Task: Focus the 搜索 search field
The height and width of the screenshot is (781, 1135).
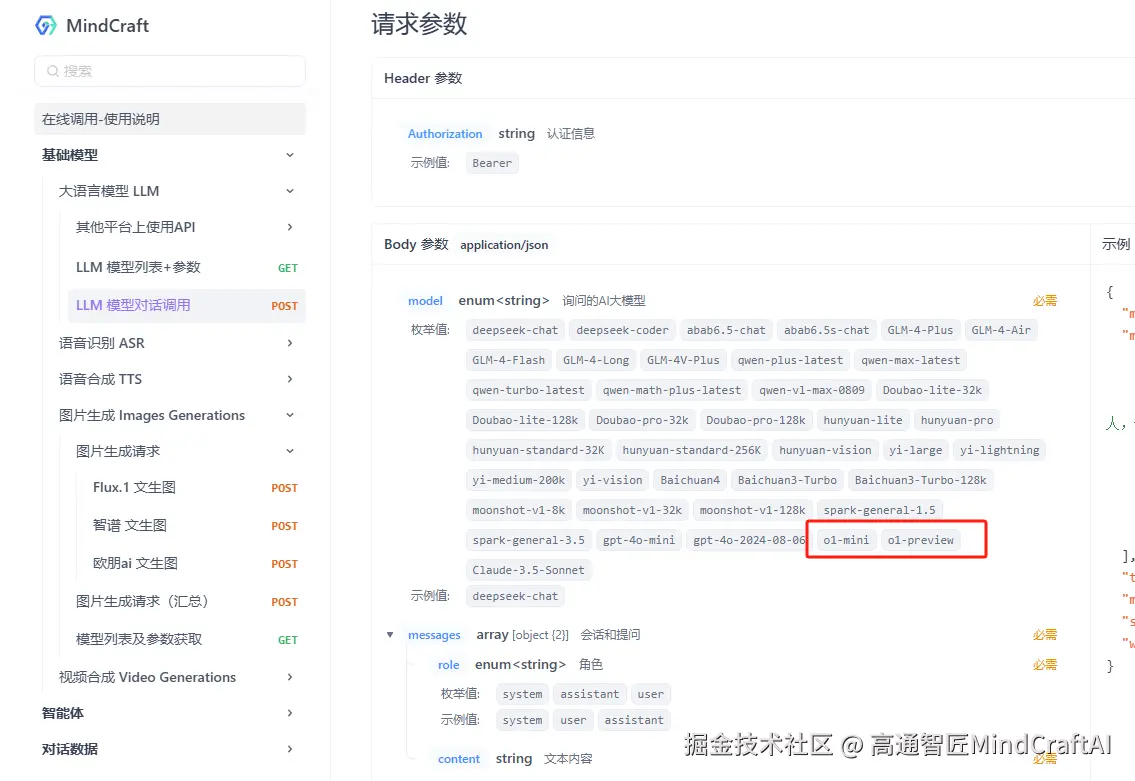Action: point(170,71)
